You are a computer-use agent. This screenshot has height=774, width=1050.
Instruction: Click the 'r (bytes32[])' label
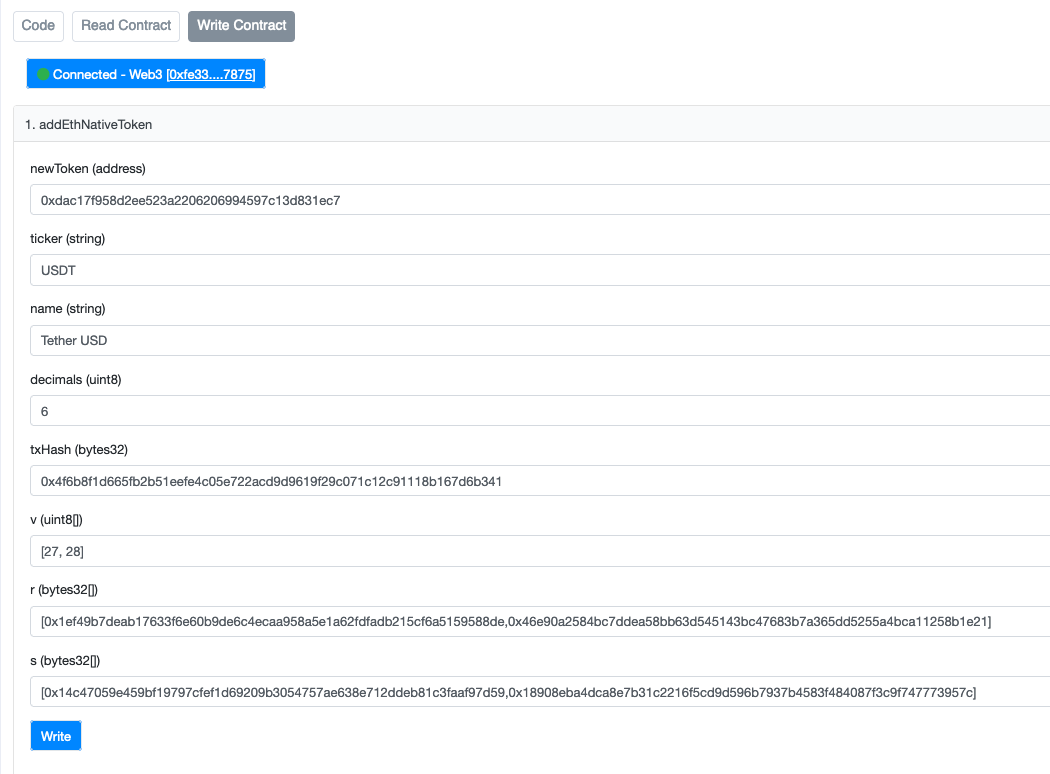[x=64, y=590]
